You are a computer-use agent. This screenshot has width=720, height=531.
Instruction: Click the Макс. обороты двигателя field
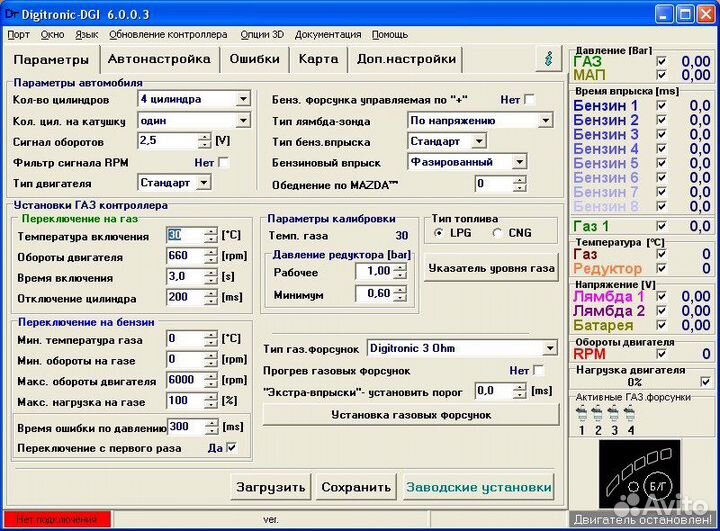[x=185, y=380]
